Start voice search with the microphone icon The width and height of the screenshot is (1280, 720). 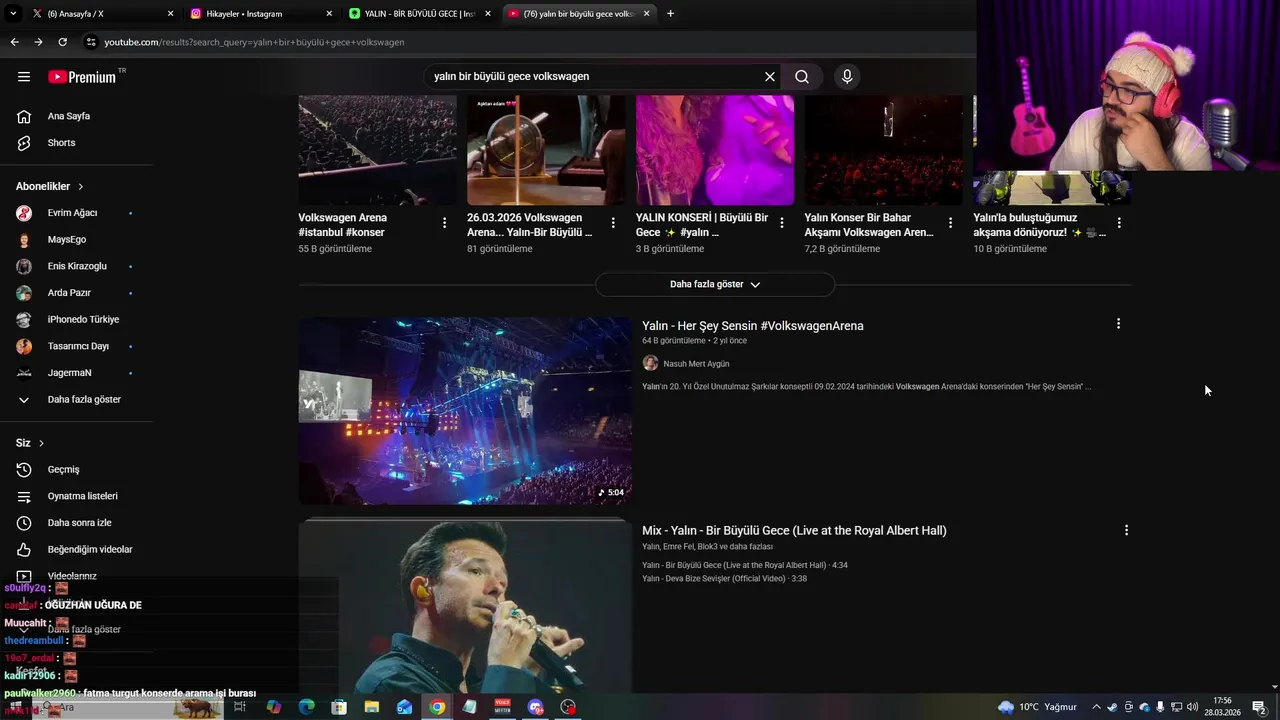tap(847, 77)
